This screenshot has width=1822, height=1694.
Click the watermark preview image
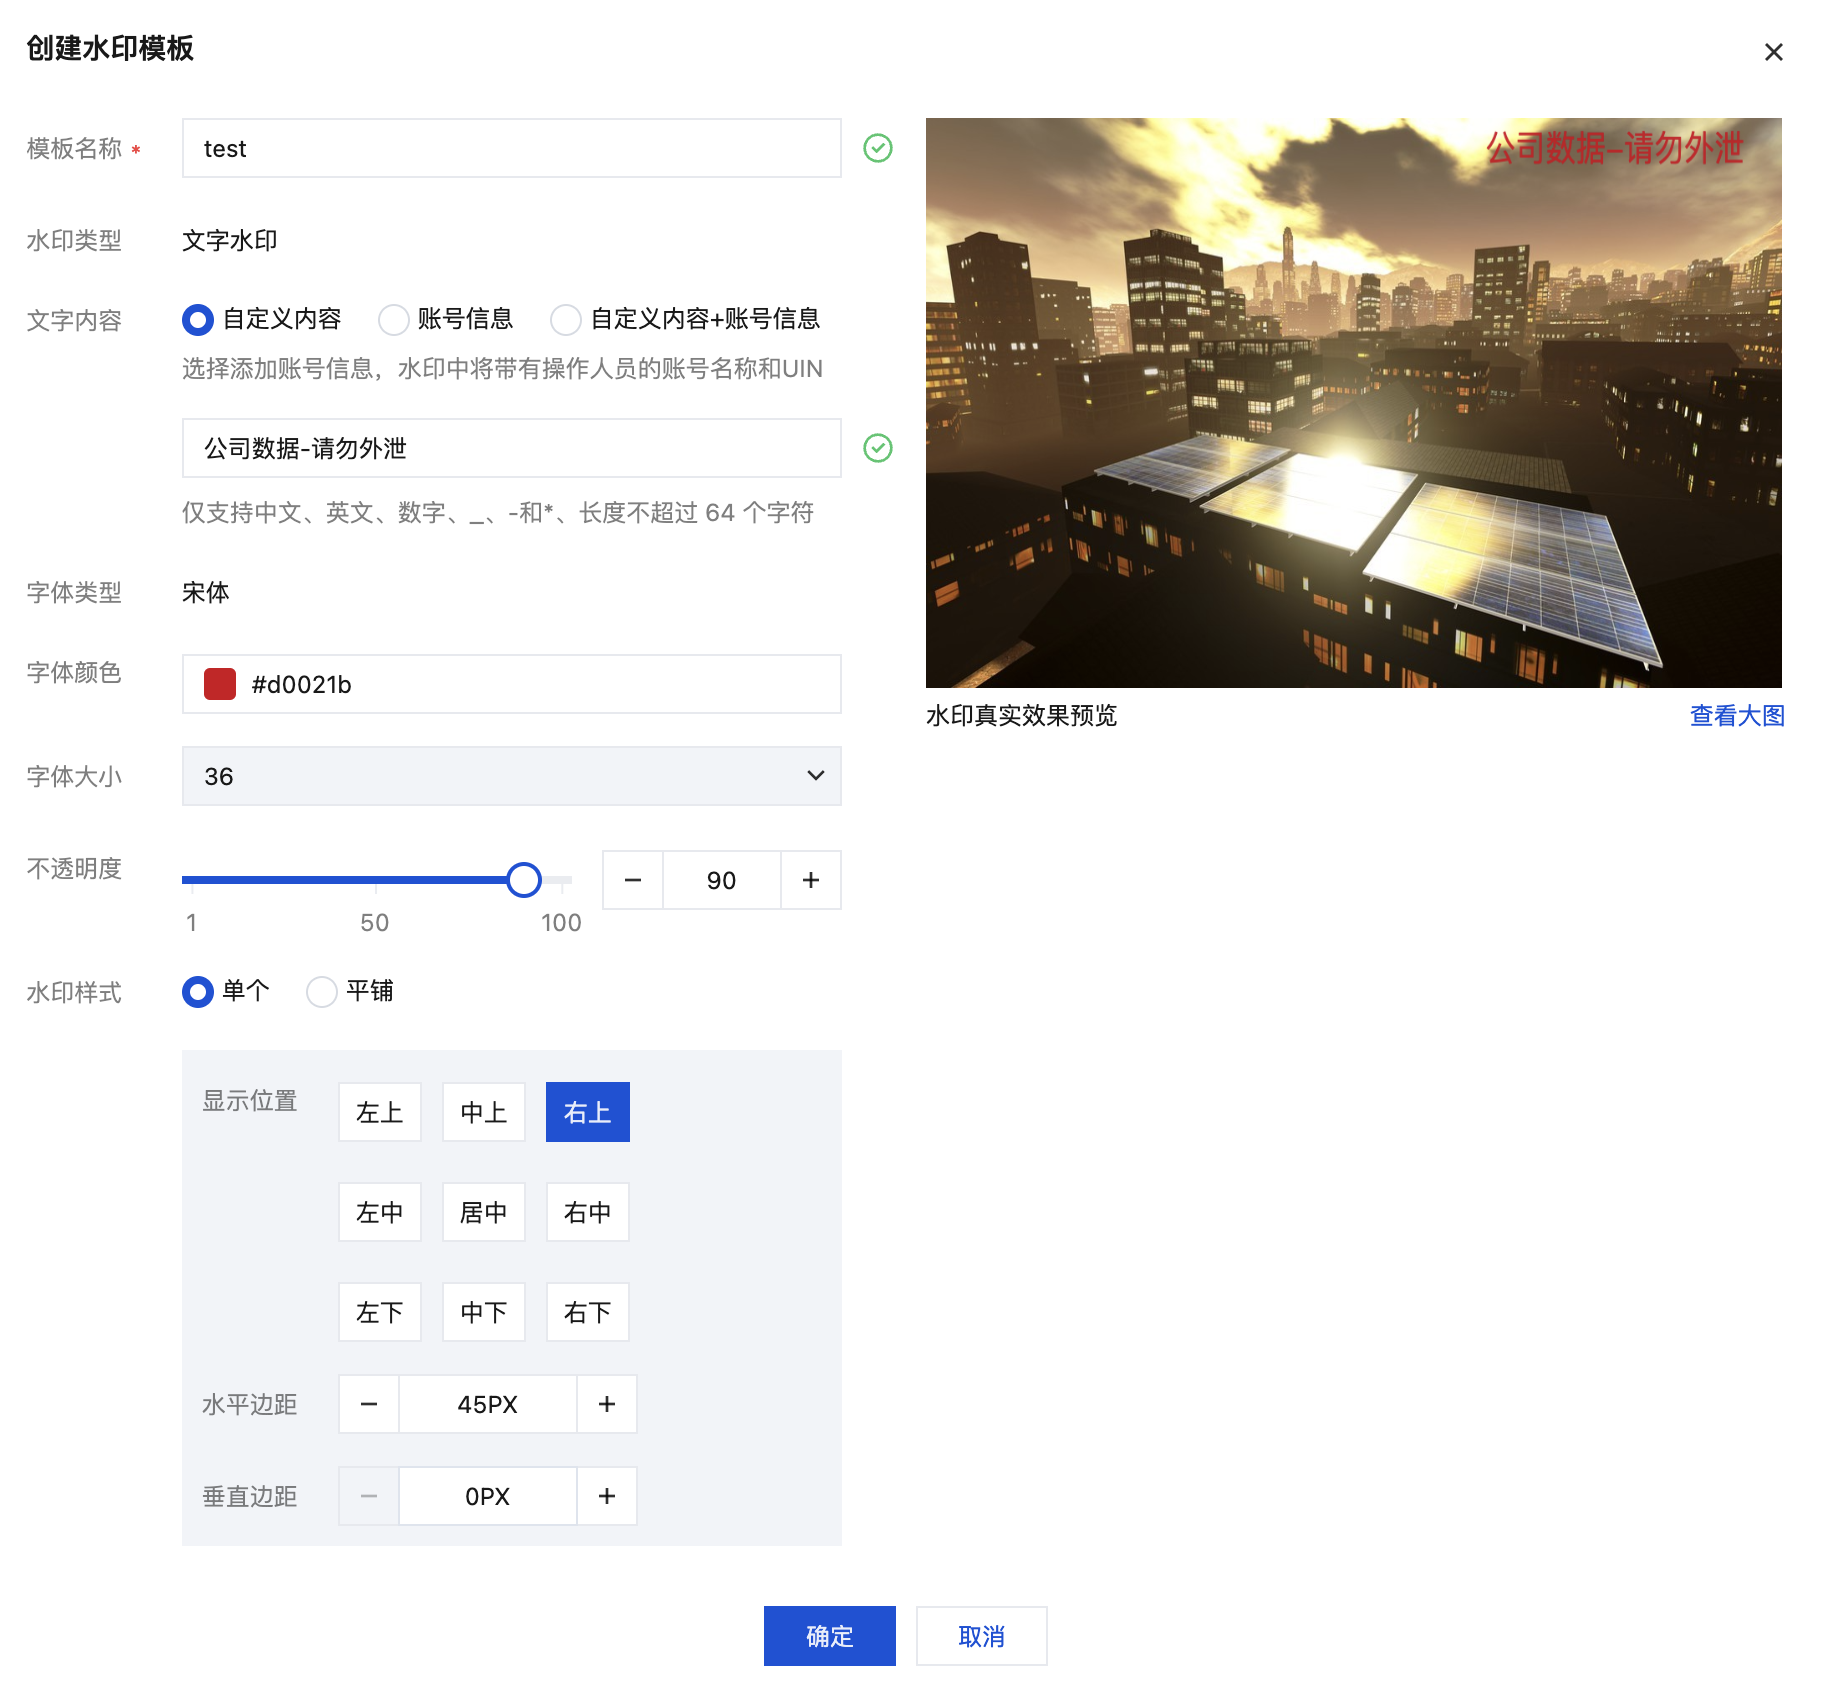coord(1354,403)
